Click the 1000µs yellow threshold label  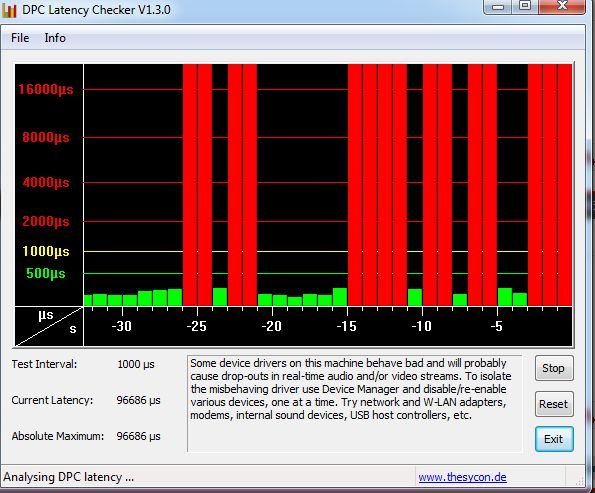[46, 251]
